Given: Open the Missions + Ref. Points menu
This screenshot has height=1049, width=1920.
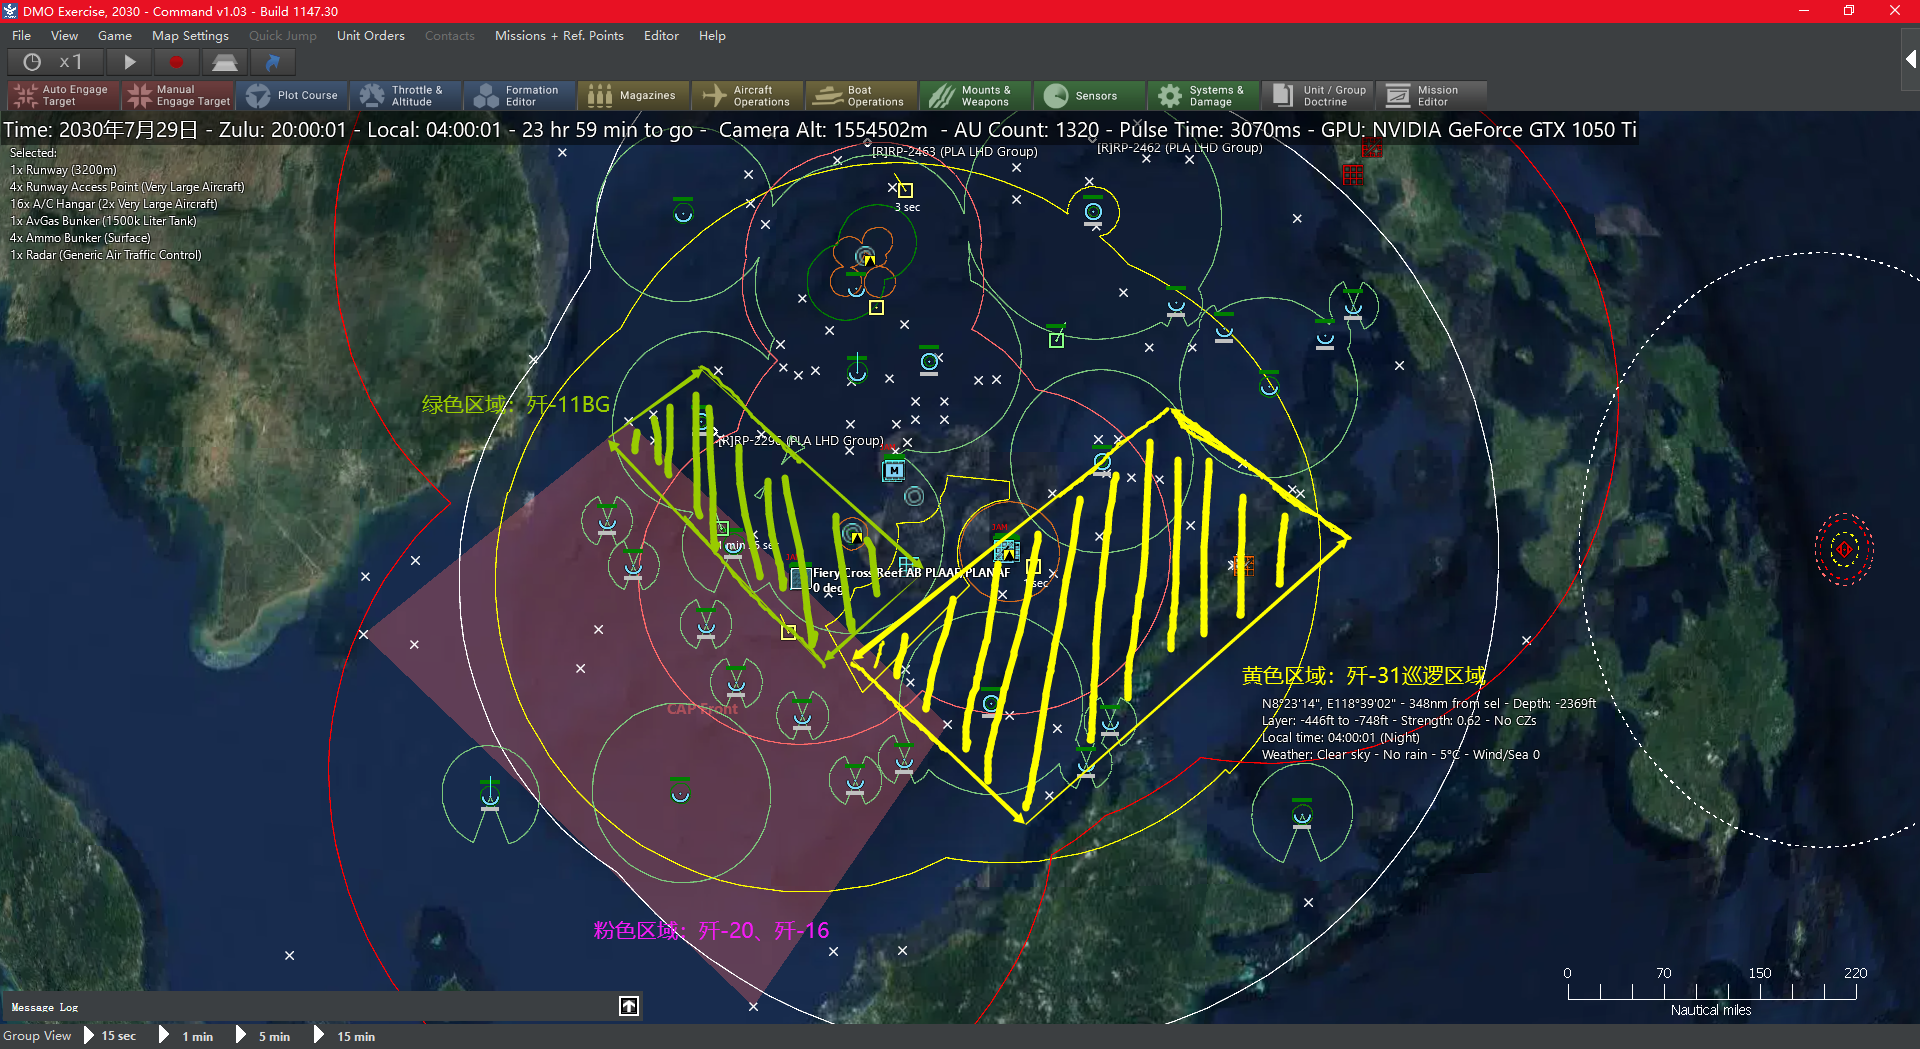Looking at the screenshot, I should pos(559,35).
